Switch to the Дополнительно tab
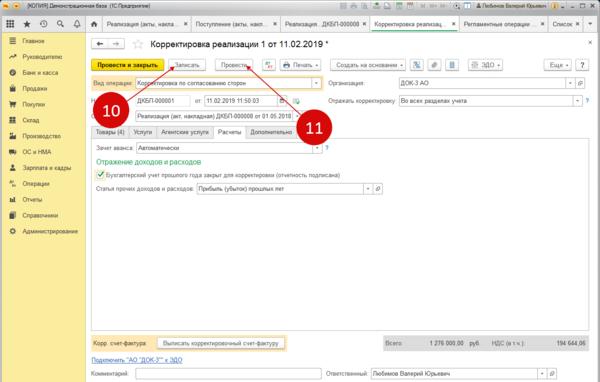Viewport: 600px width, 382px height. tap(271, 132)
